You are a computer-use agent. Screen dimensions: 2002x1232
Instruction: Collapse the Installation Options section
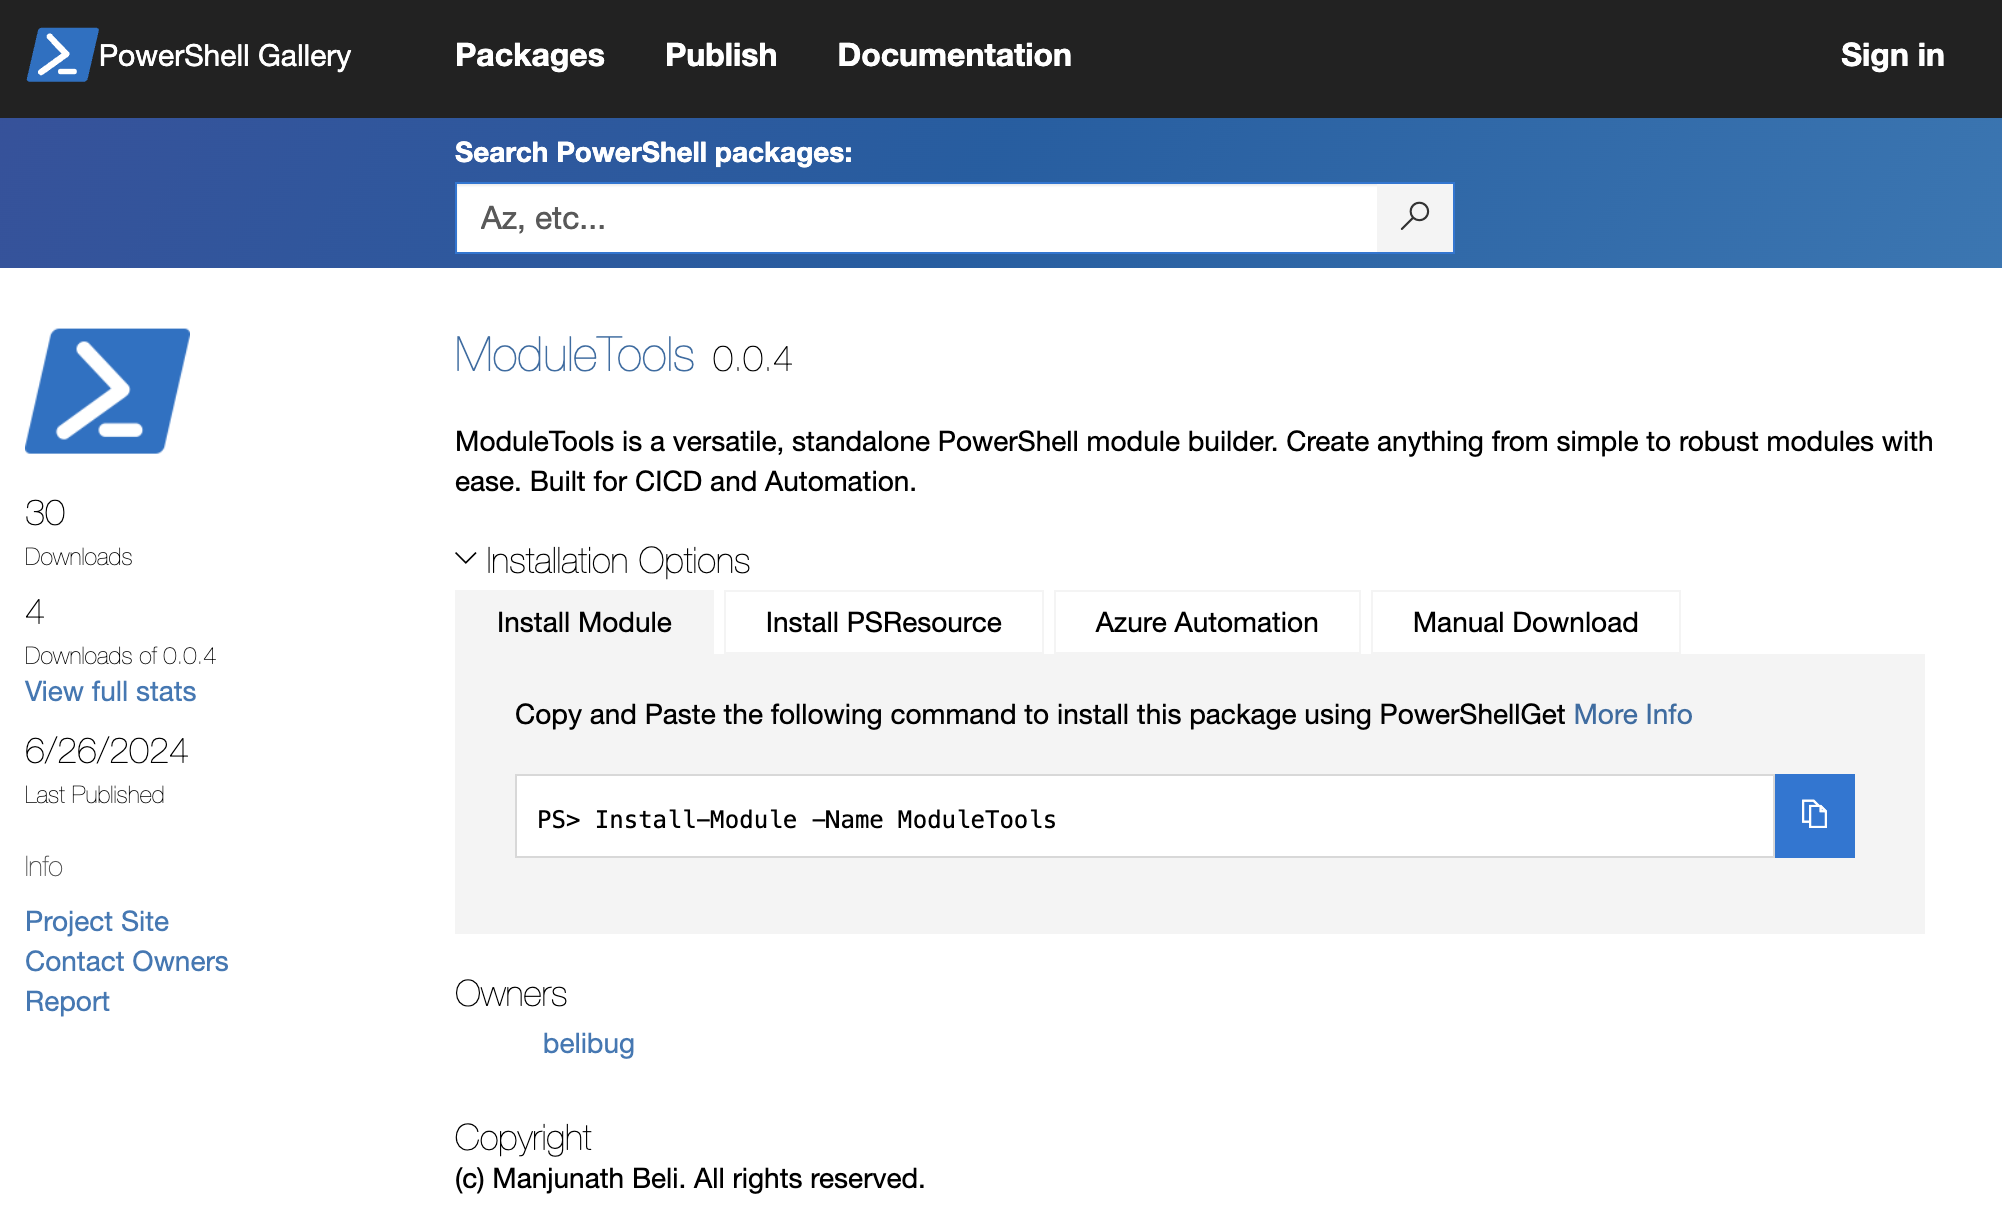[616, 560]
